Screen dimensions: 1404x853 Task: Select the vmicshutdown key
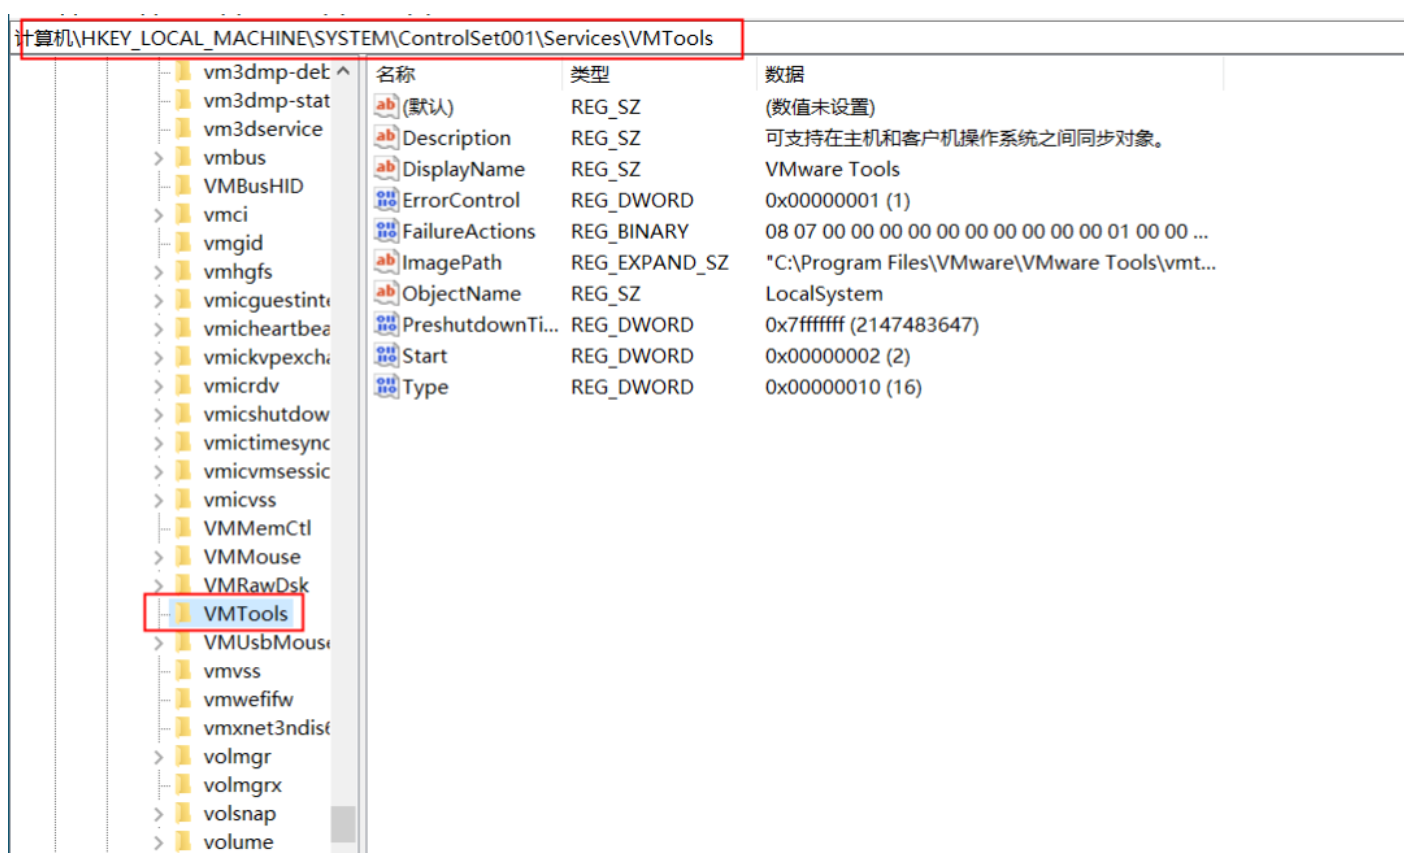[x=266, y=414]
